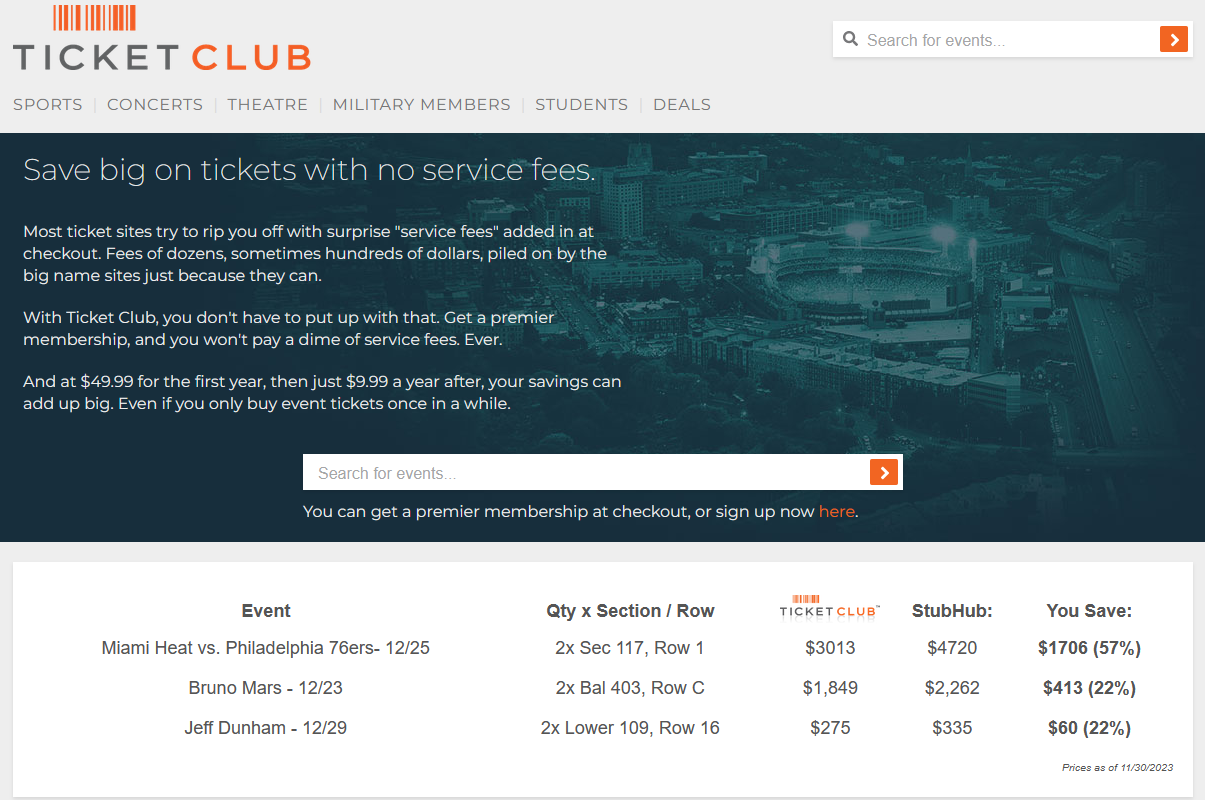Click the $413 (22%) savings amount
Screen dimensions: 1205x800
[x=1089, y=688]
